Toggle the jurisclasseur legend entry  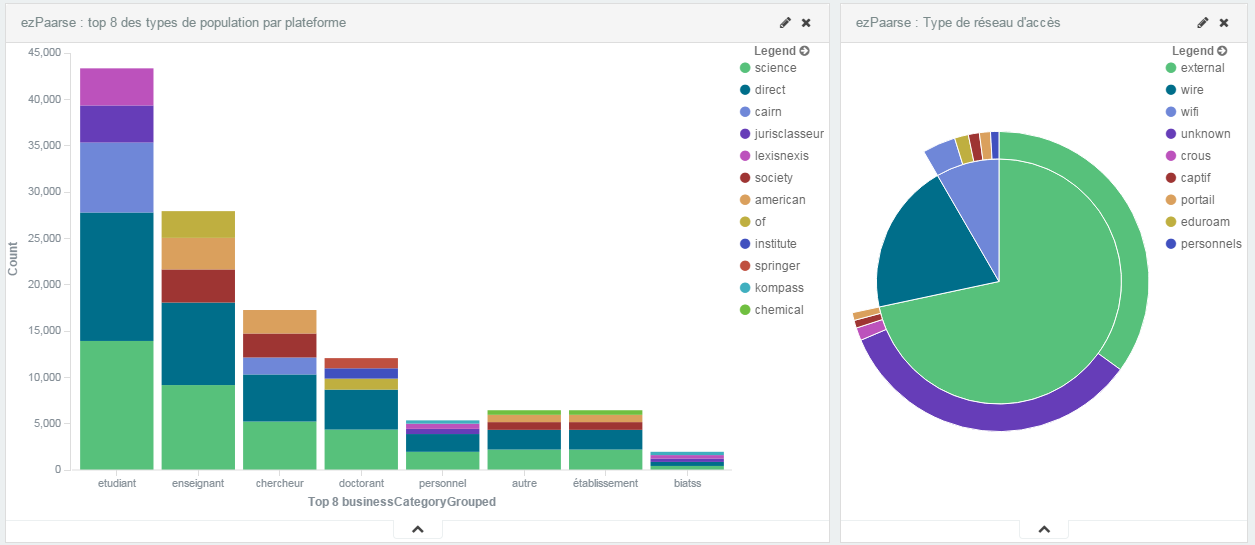(789, 134)
